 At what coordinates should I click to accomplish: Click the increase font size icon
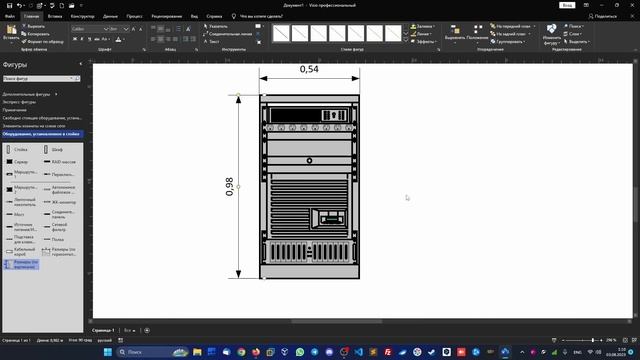tap(133, 29)
